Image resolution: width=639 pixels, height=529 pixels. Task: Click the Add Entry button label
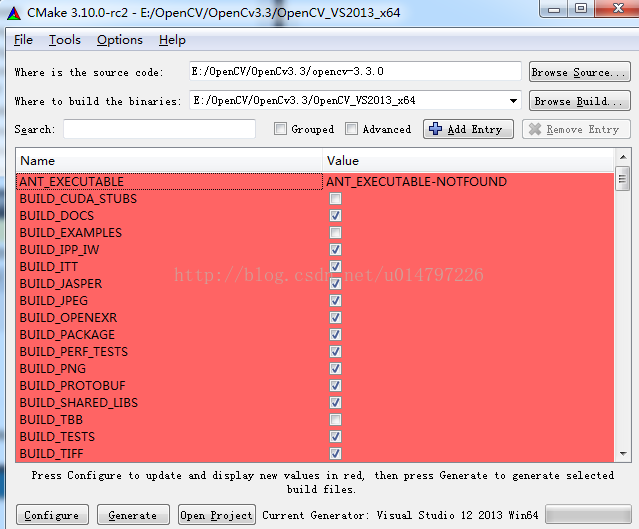pos(475,129)
